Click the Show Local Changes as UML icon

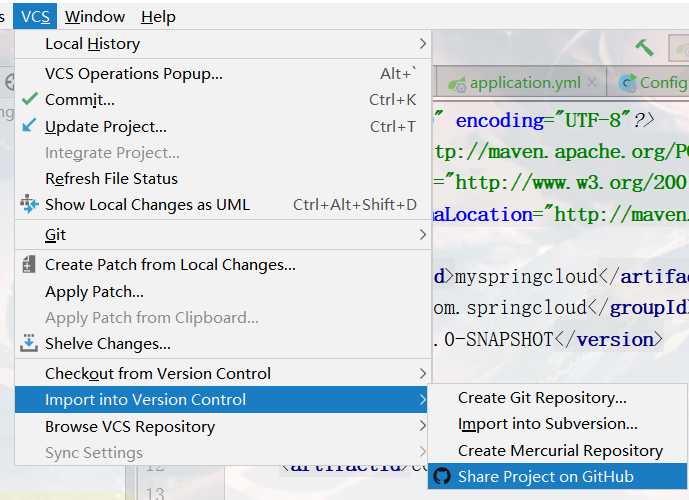point(29,204)
